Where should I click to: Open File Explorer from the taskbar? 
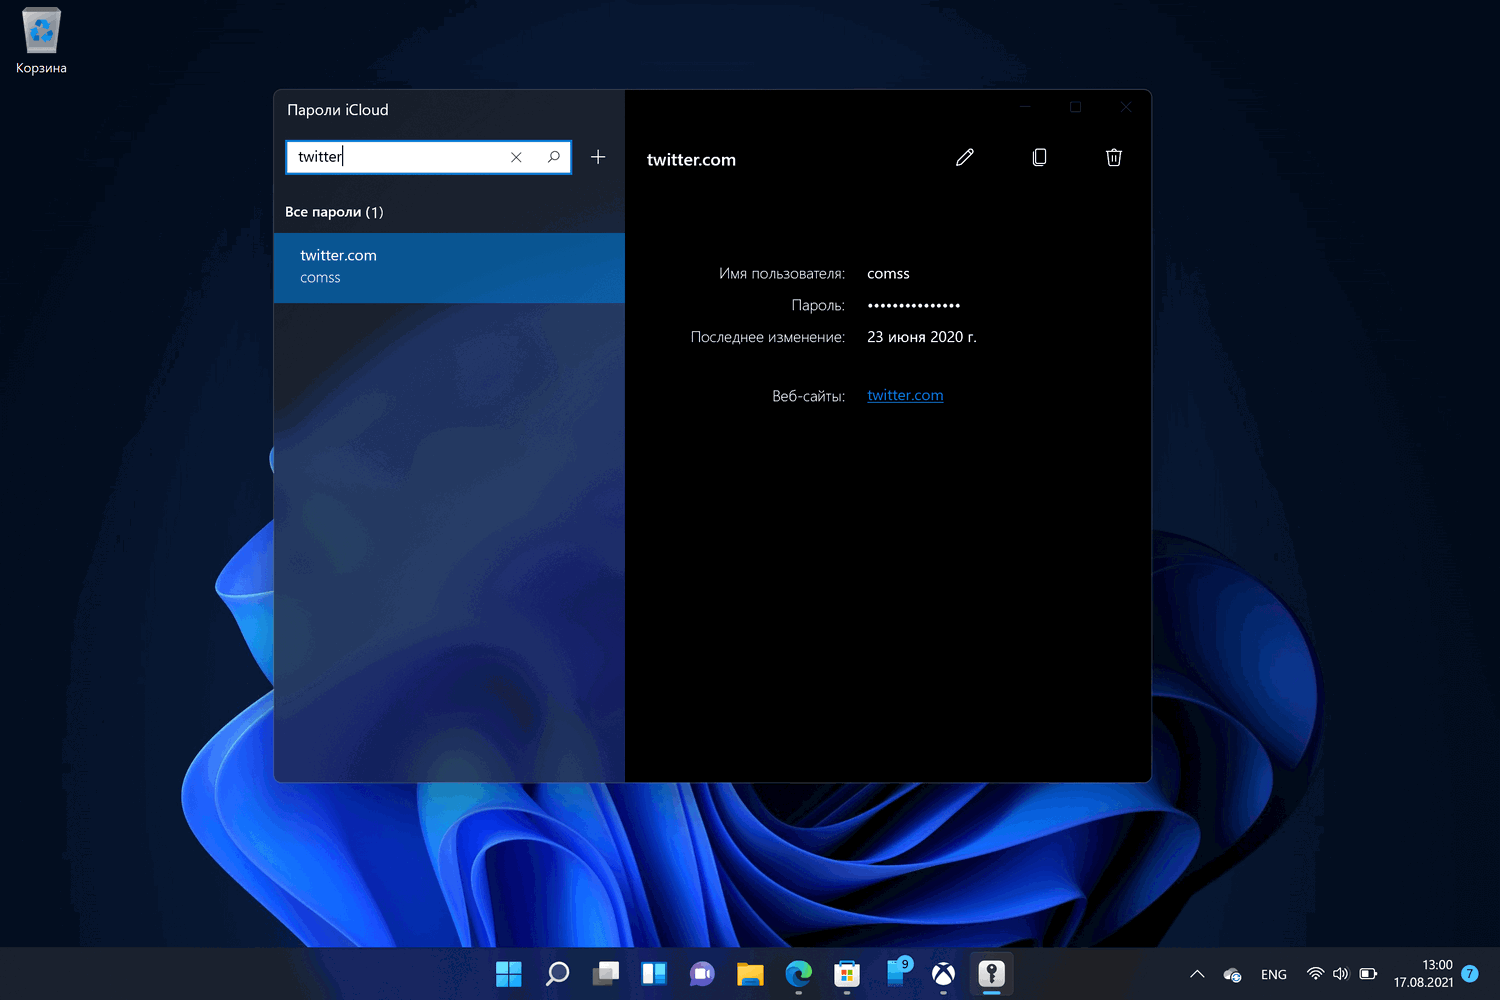pos(750,973)
